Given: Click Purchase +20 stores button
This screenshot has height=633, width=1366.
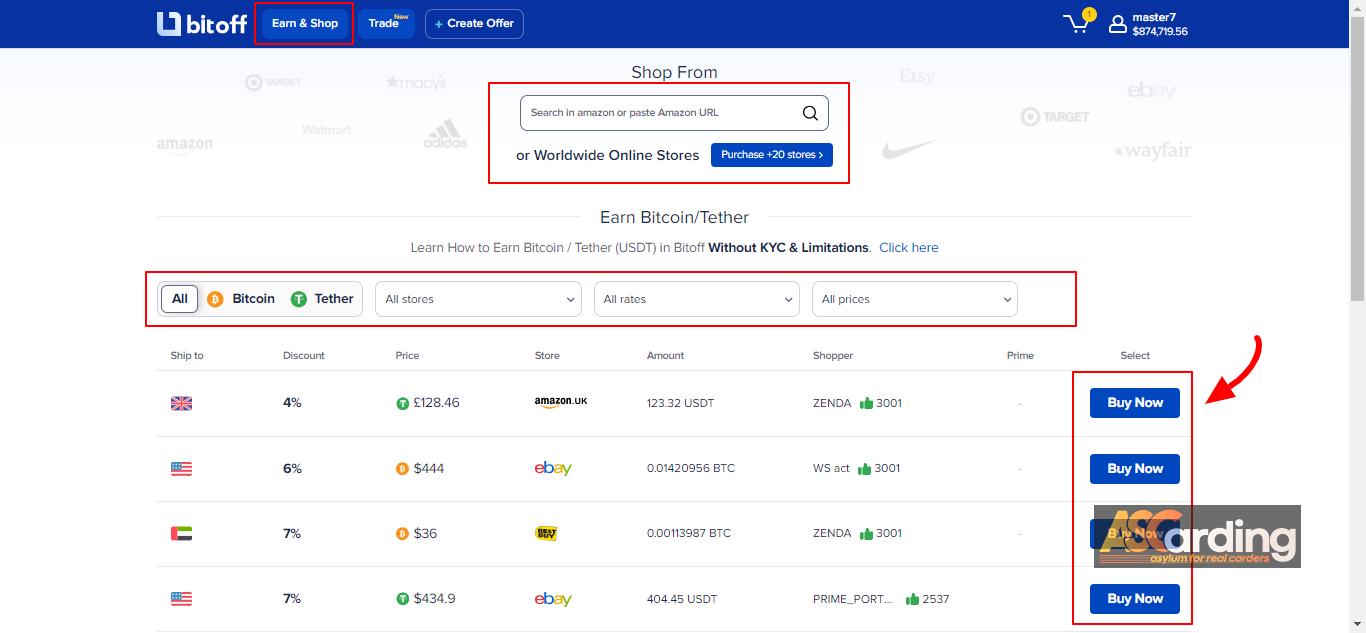Looking at the screenshot, I should (772, 155).
